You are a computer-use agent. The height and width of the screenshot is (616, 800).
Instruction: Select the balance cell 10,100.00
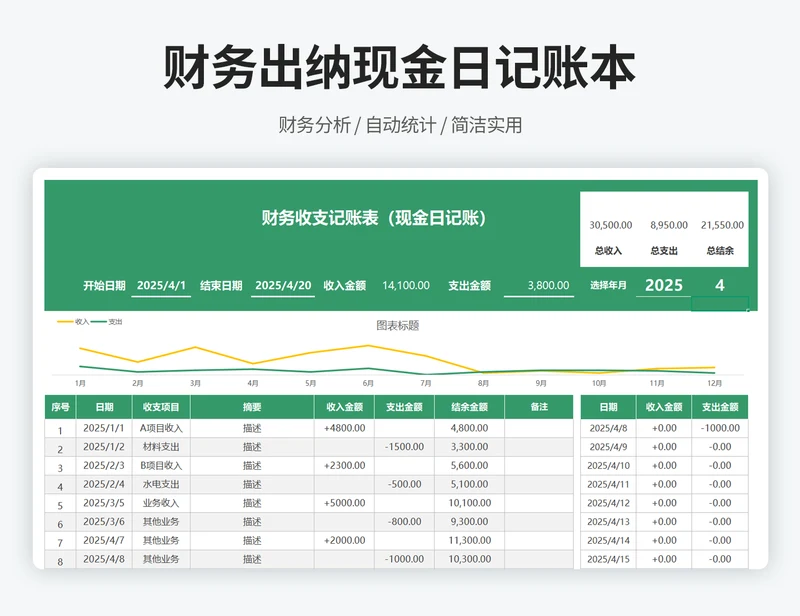tap(469, 503)
